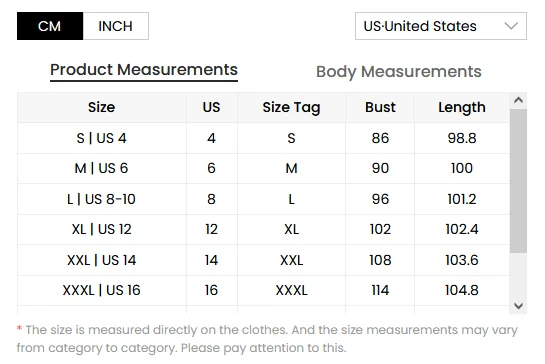
Task: Select the S | US 4 row
Action: (x=263, y=138)
